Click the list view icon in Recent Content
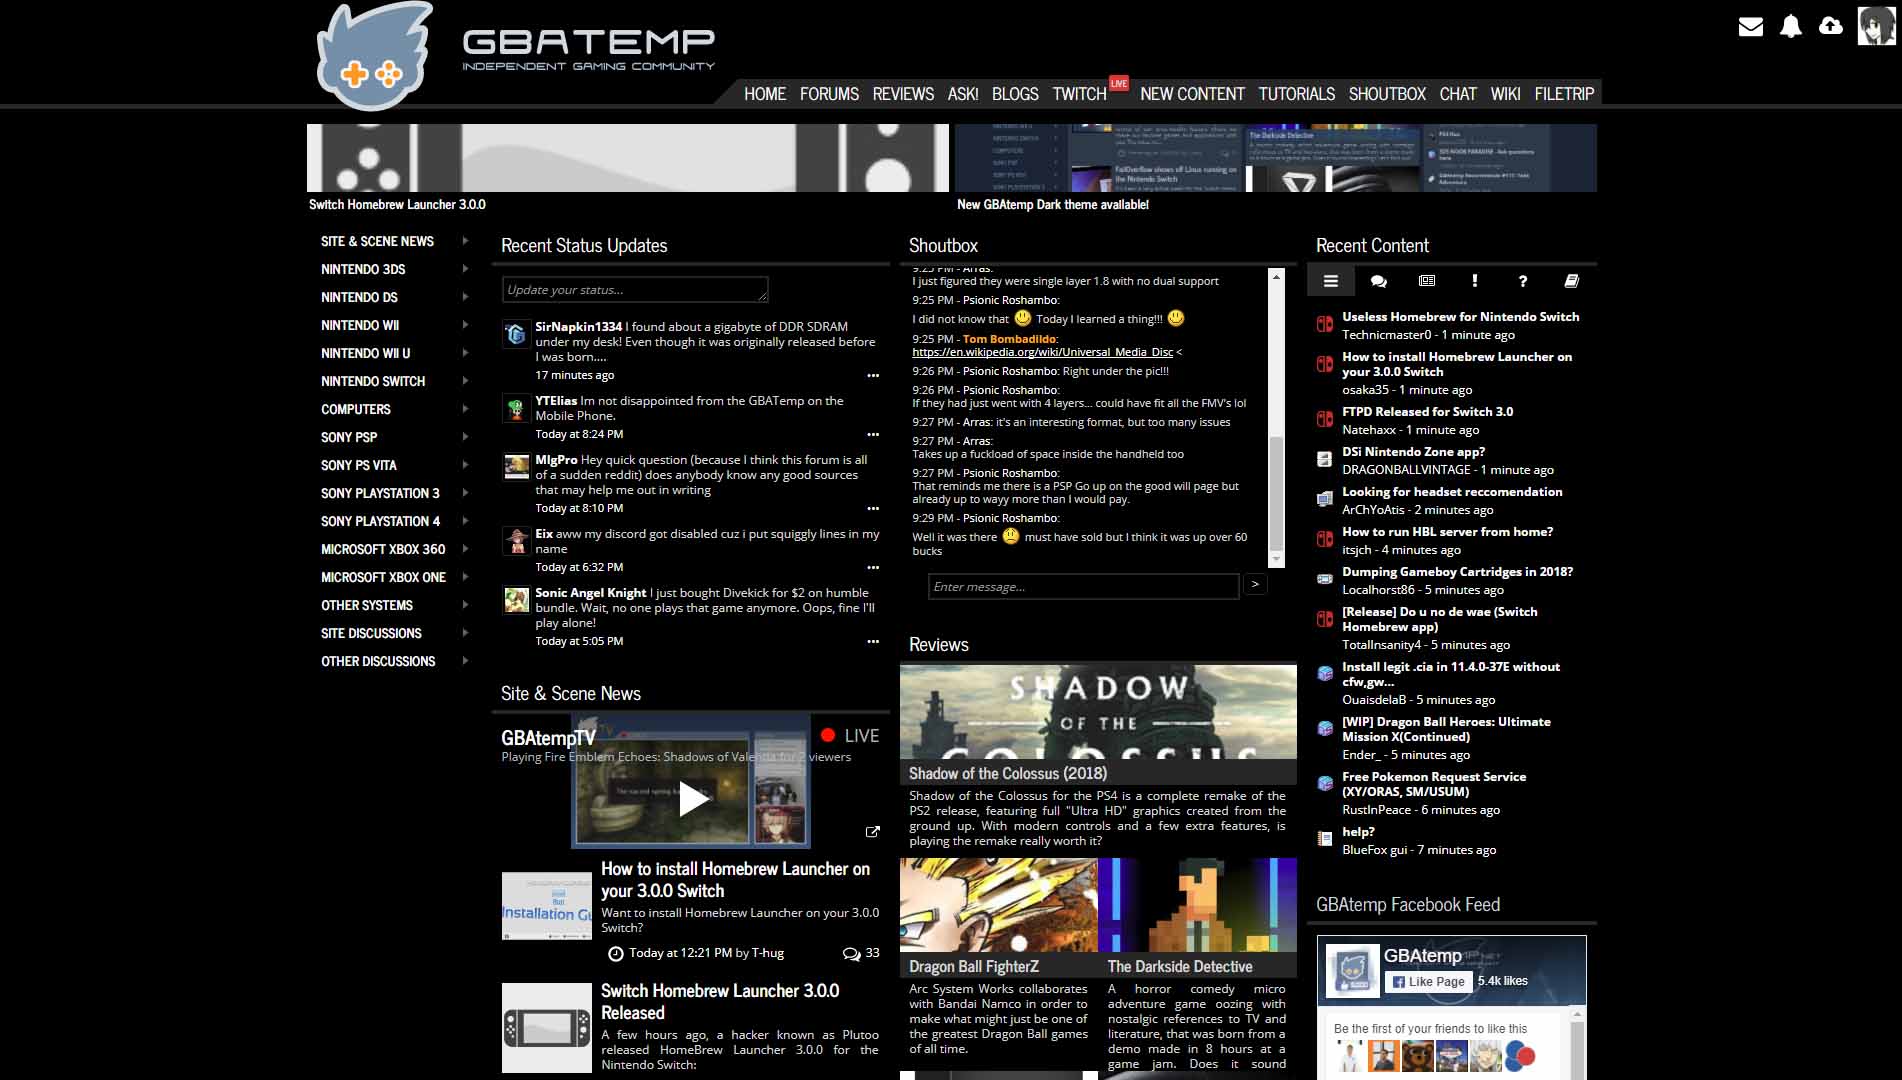Image resolution: width=1902 pixels, height=1080 pixels. [x=1330, y=282]
